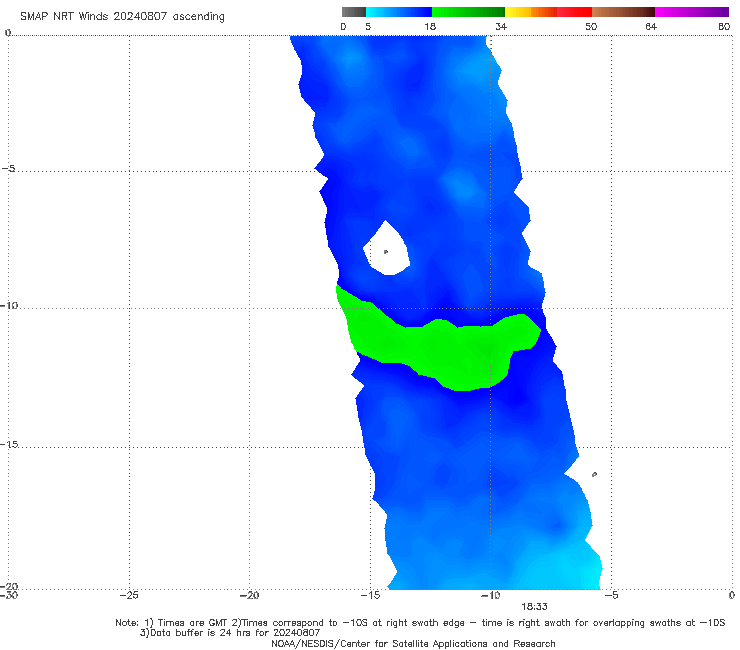Click the longitude axis label "-10"

click(x=490, y=595)
